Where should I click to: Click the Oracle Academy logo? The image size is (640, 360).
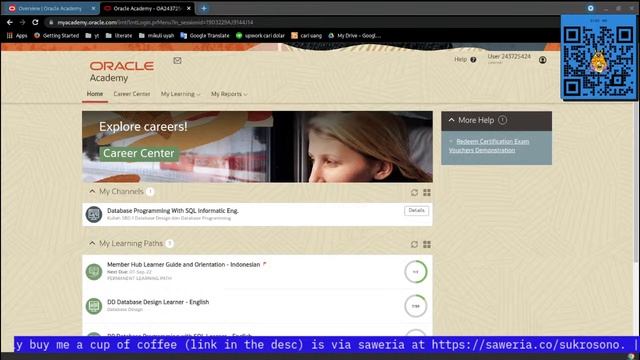[122, 71]
